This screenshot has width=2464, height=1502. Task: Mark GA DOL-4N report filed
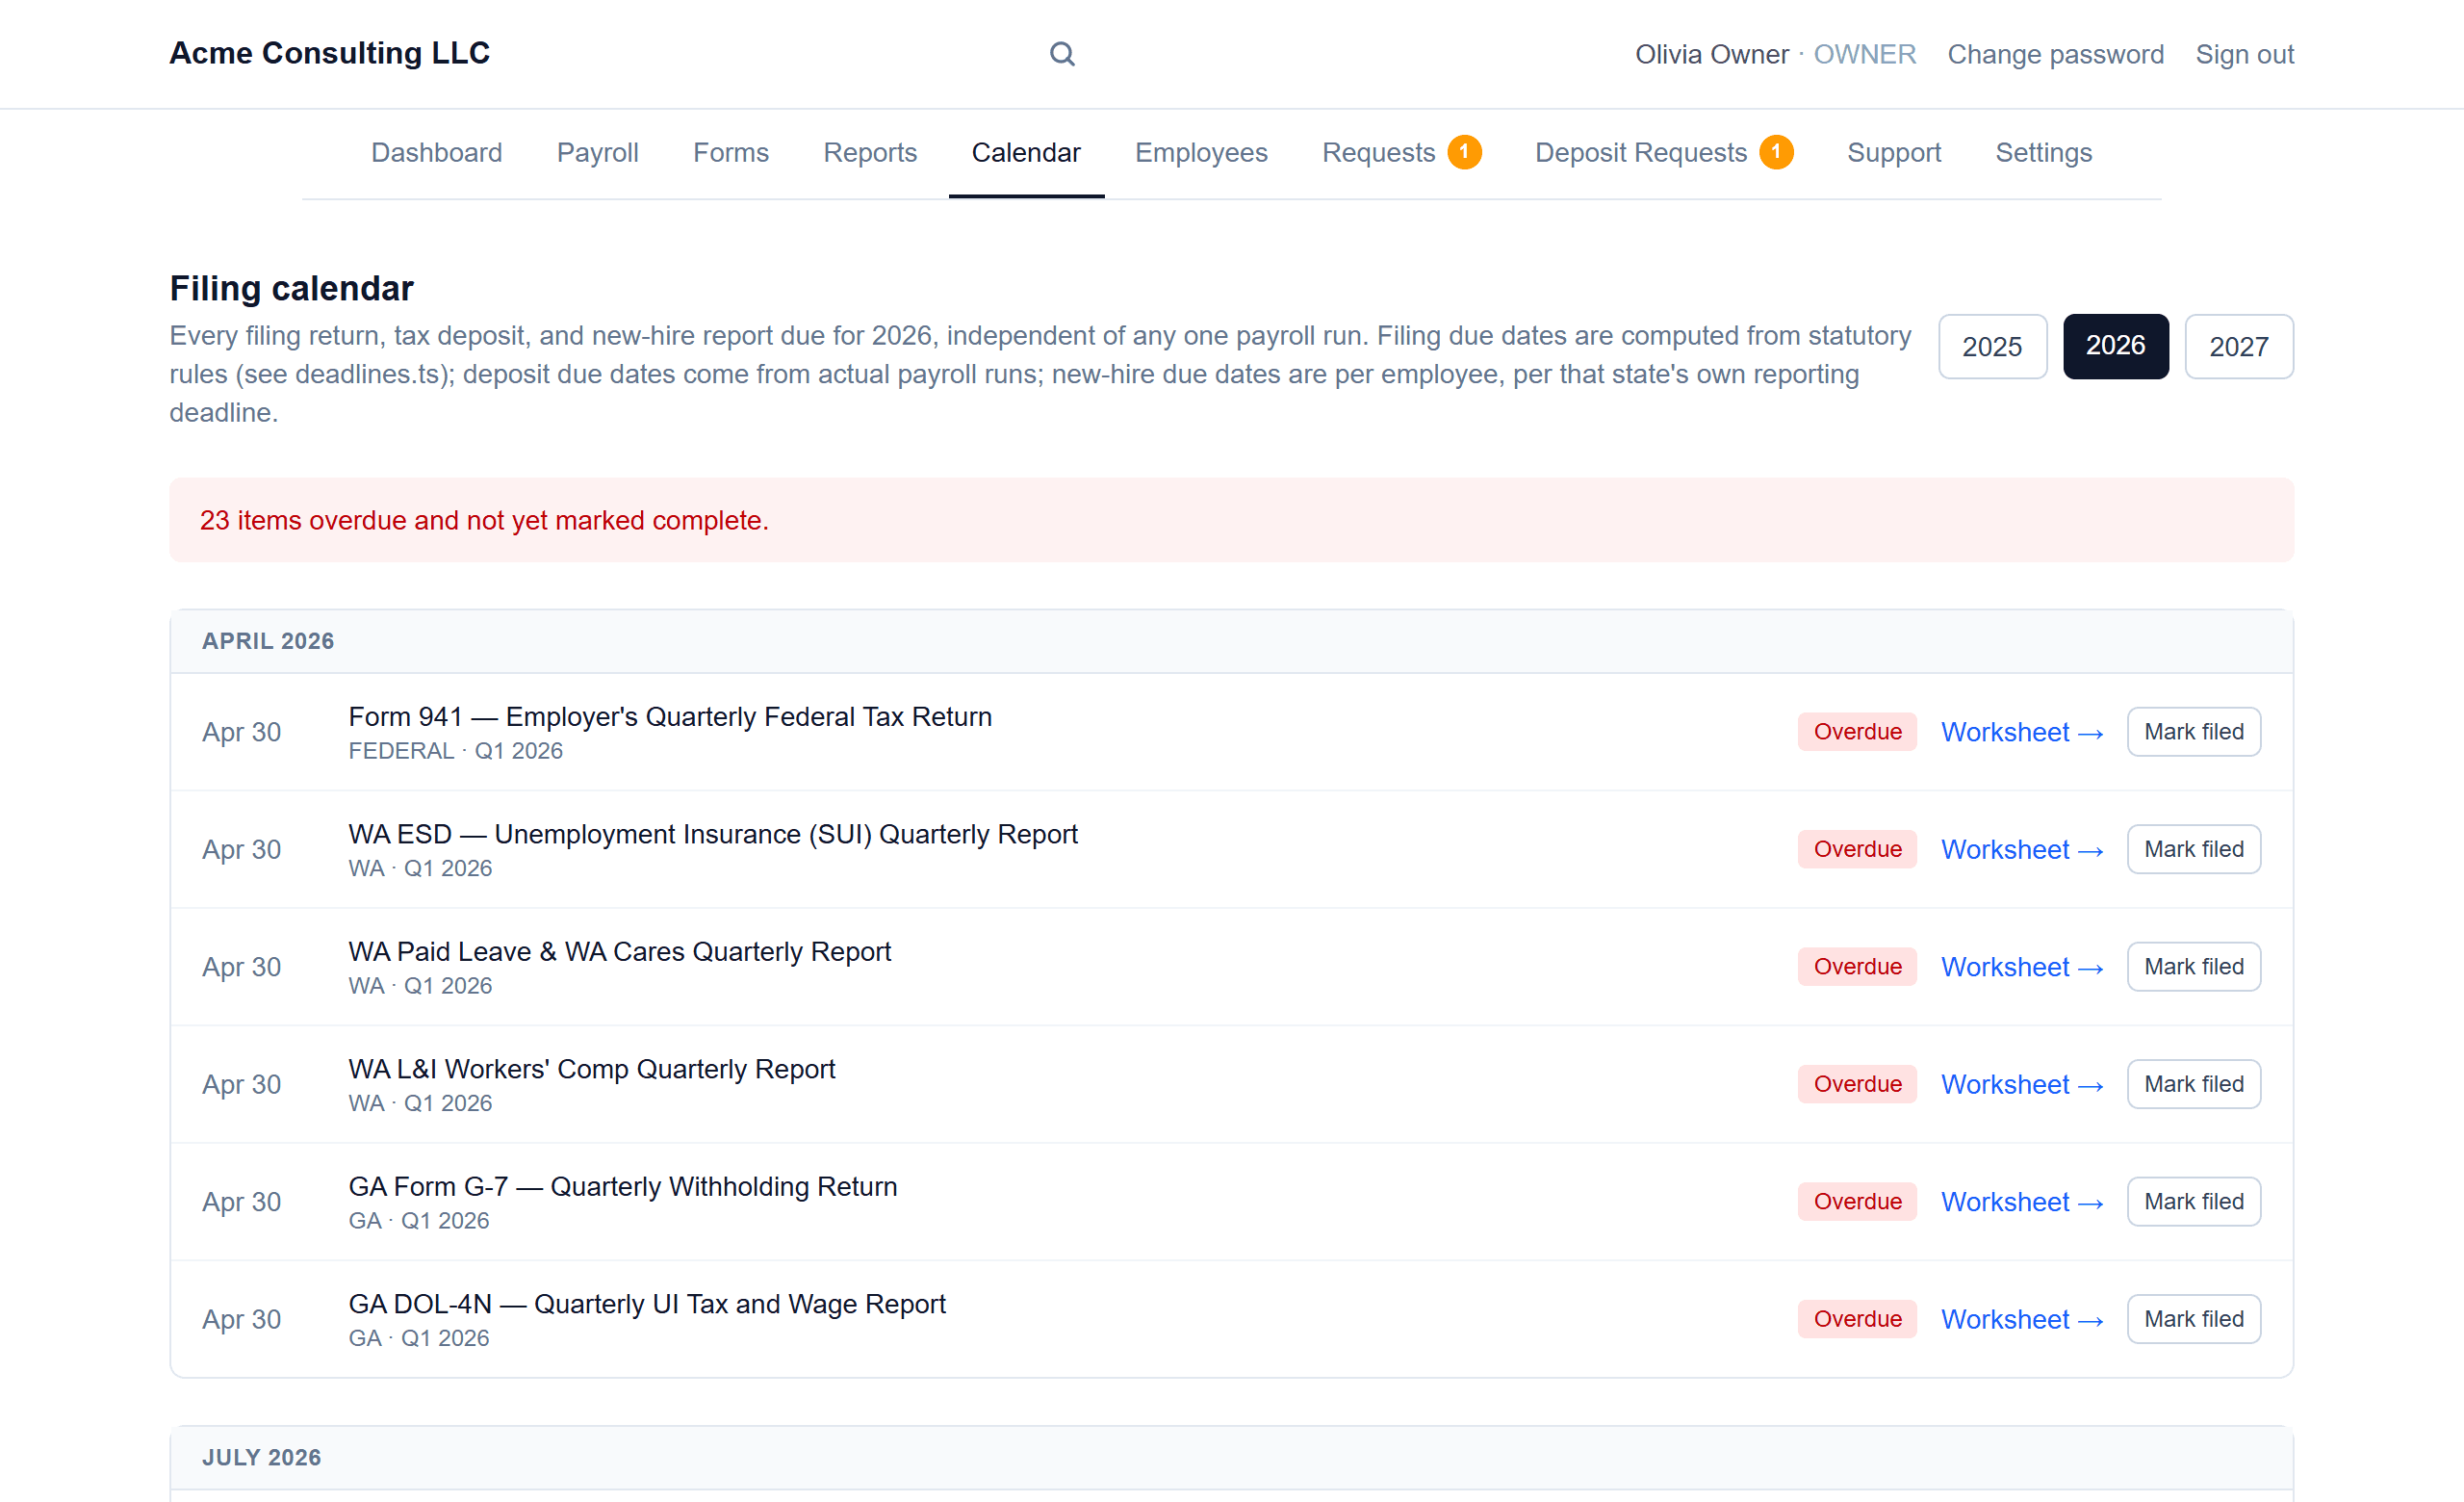pos(2194,1319)
